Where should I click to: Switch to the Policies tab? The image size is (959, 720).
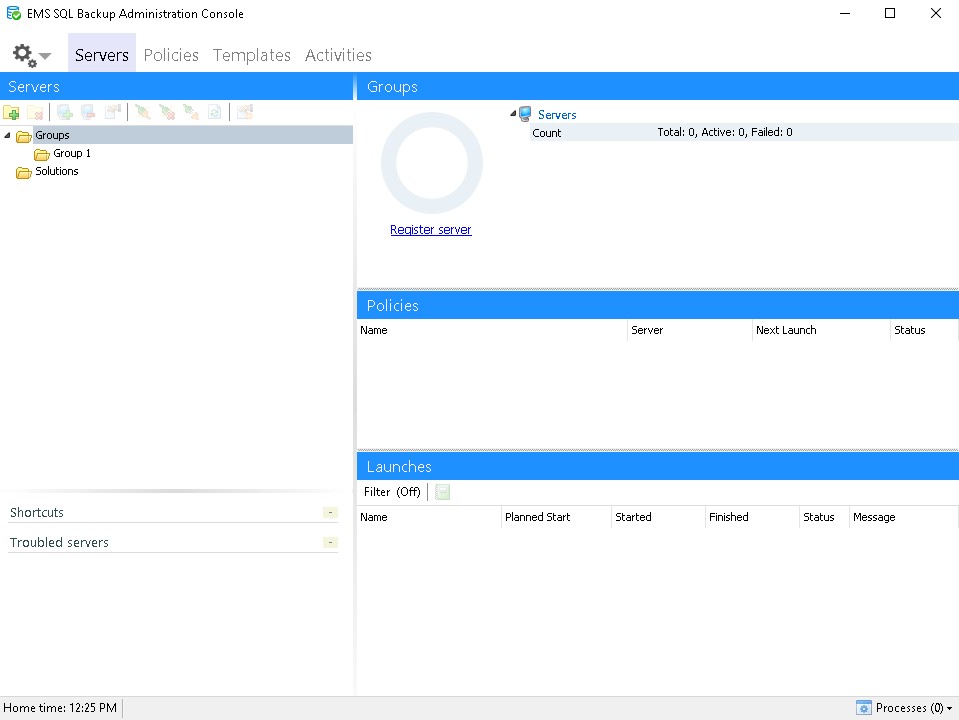click(x=170, y=55)
